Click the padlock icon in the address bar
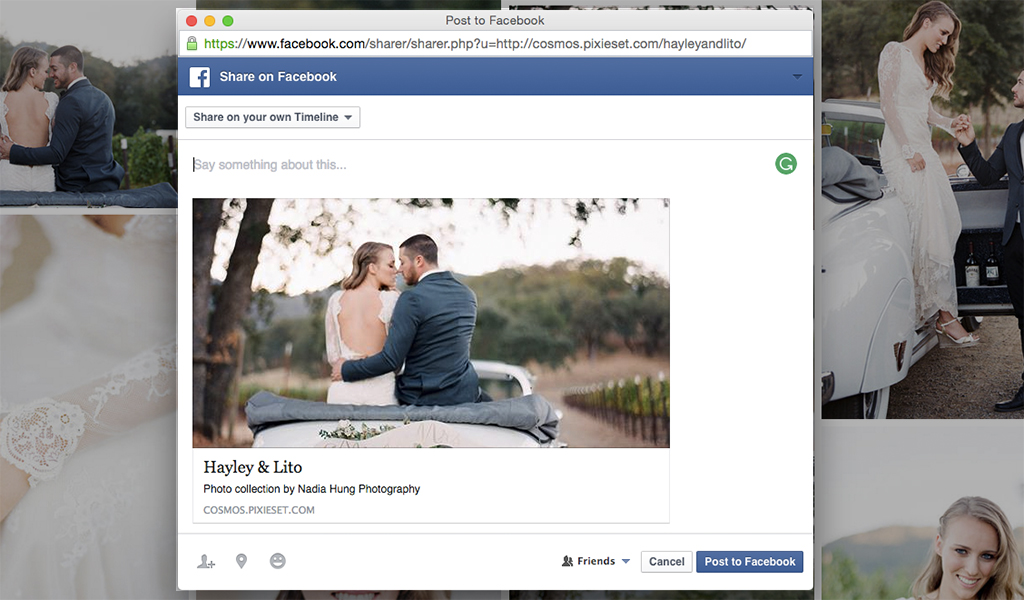Viewport: 1024px width, 600px height. (x=191, y=42)
